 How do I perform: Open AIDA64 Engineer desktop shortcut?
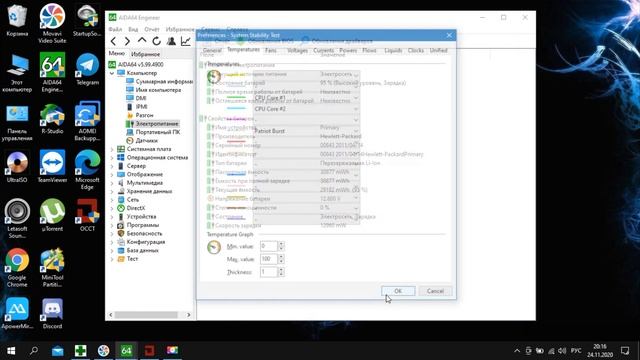[x=52, y=73]
